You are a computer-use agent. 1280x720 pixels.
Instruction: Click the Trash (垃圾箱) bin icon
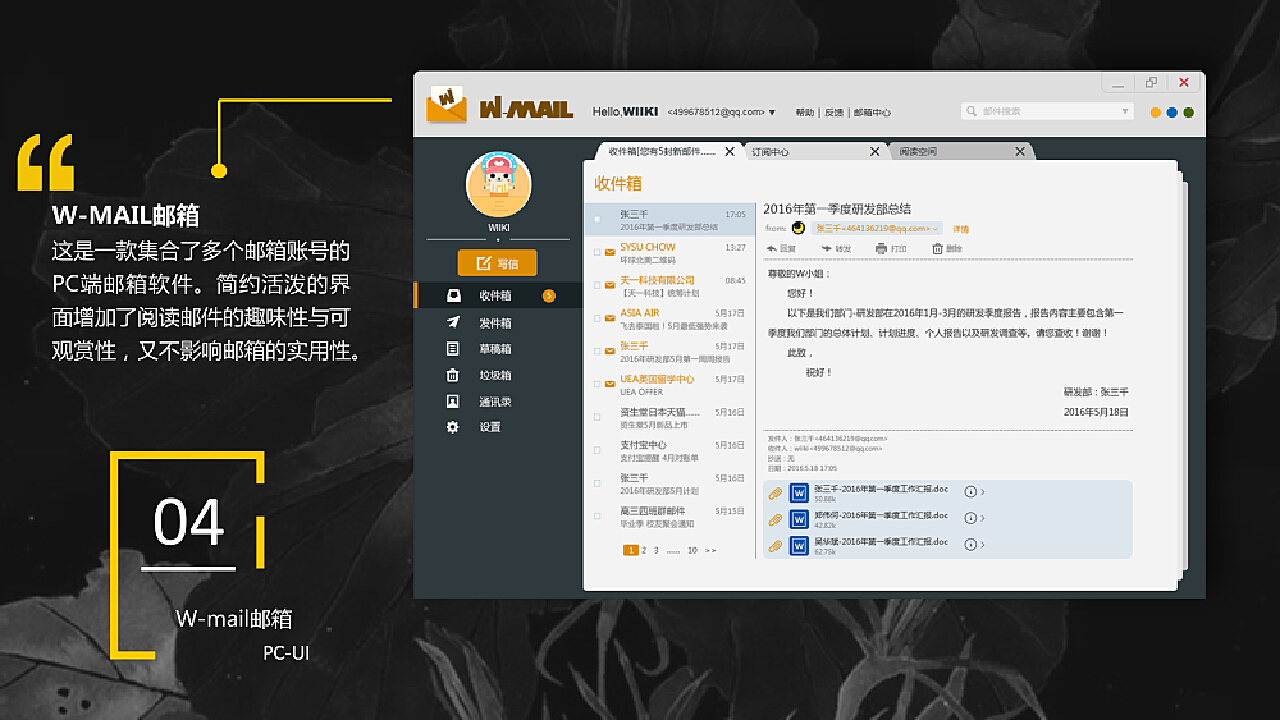453,375
